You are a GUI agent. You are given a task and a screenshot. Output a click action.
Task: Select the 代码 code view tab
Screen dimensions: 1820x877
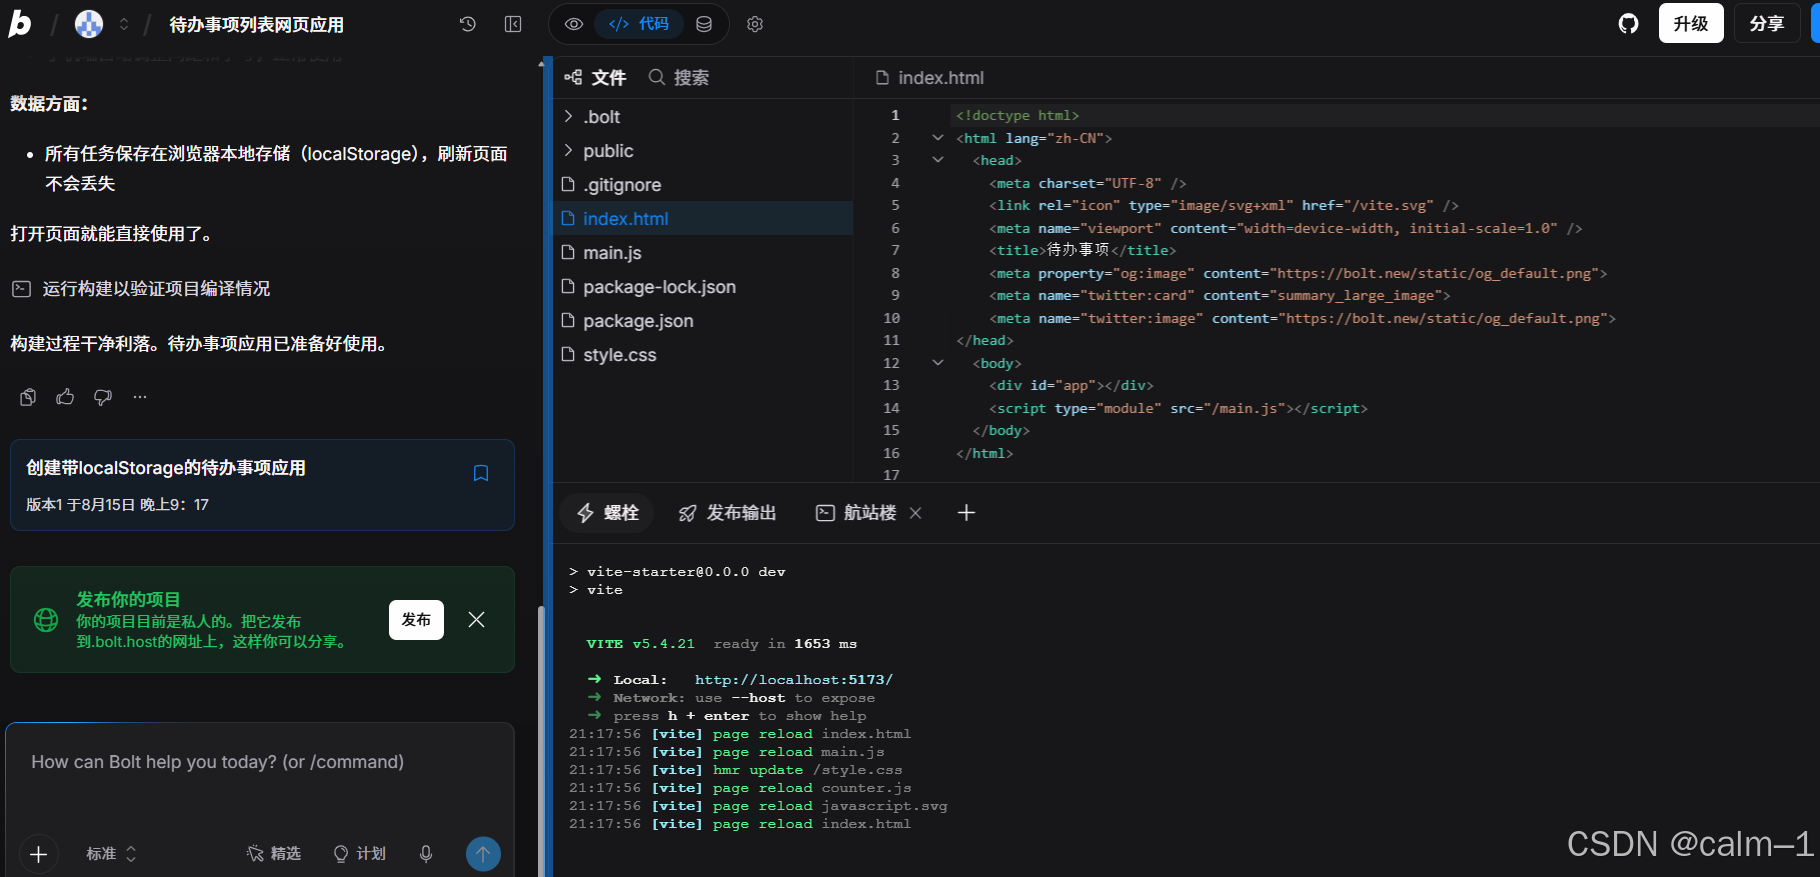(x=639, y=24)
